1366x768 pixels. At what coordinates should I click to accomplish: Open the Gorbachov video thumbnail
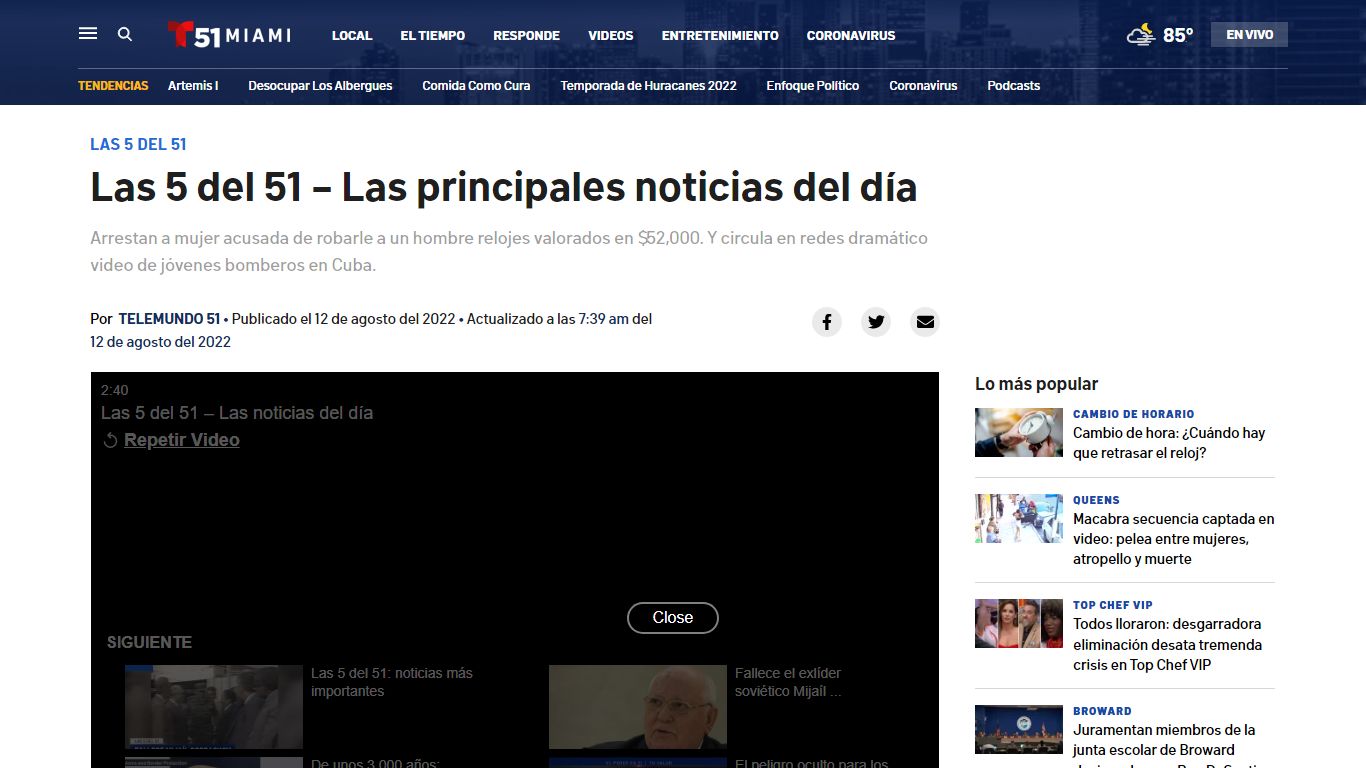point(638,707)
